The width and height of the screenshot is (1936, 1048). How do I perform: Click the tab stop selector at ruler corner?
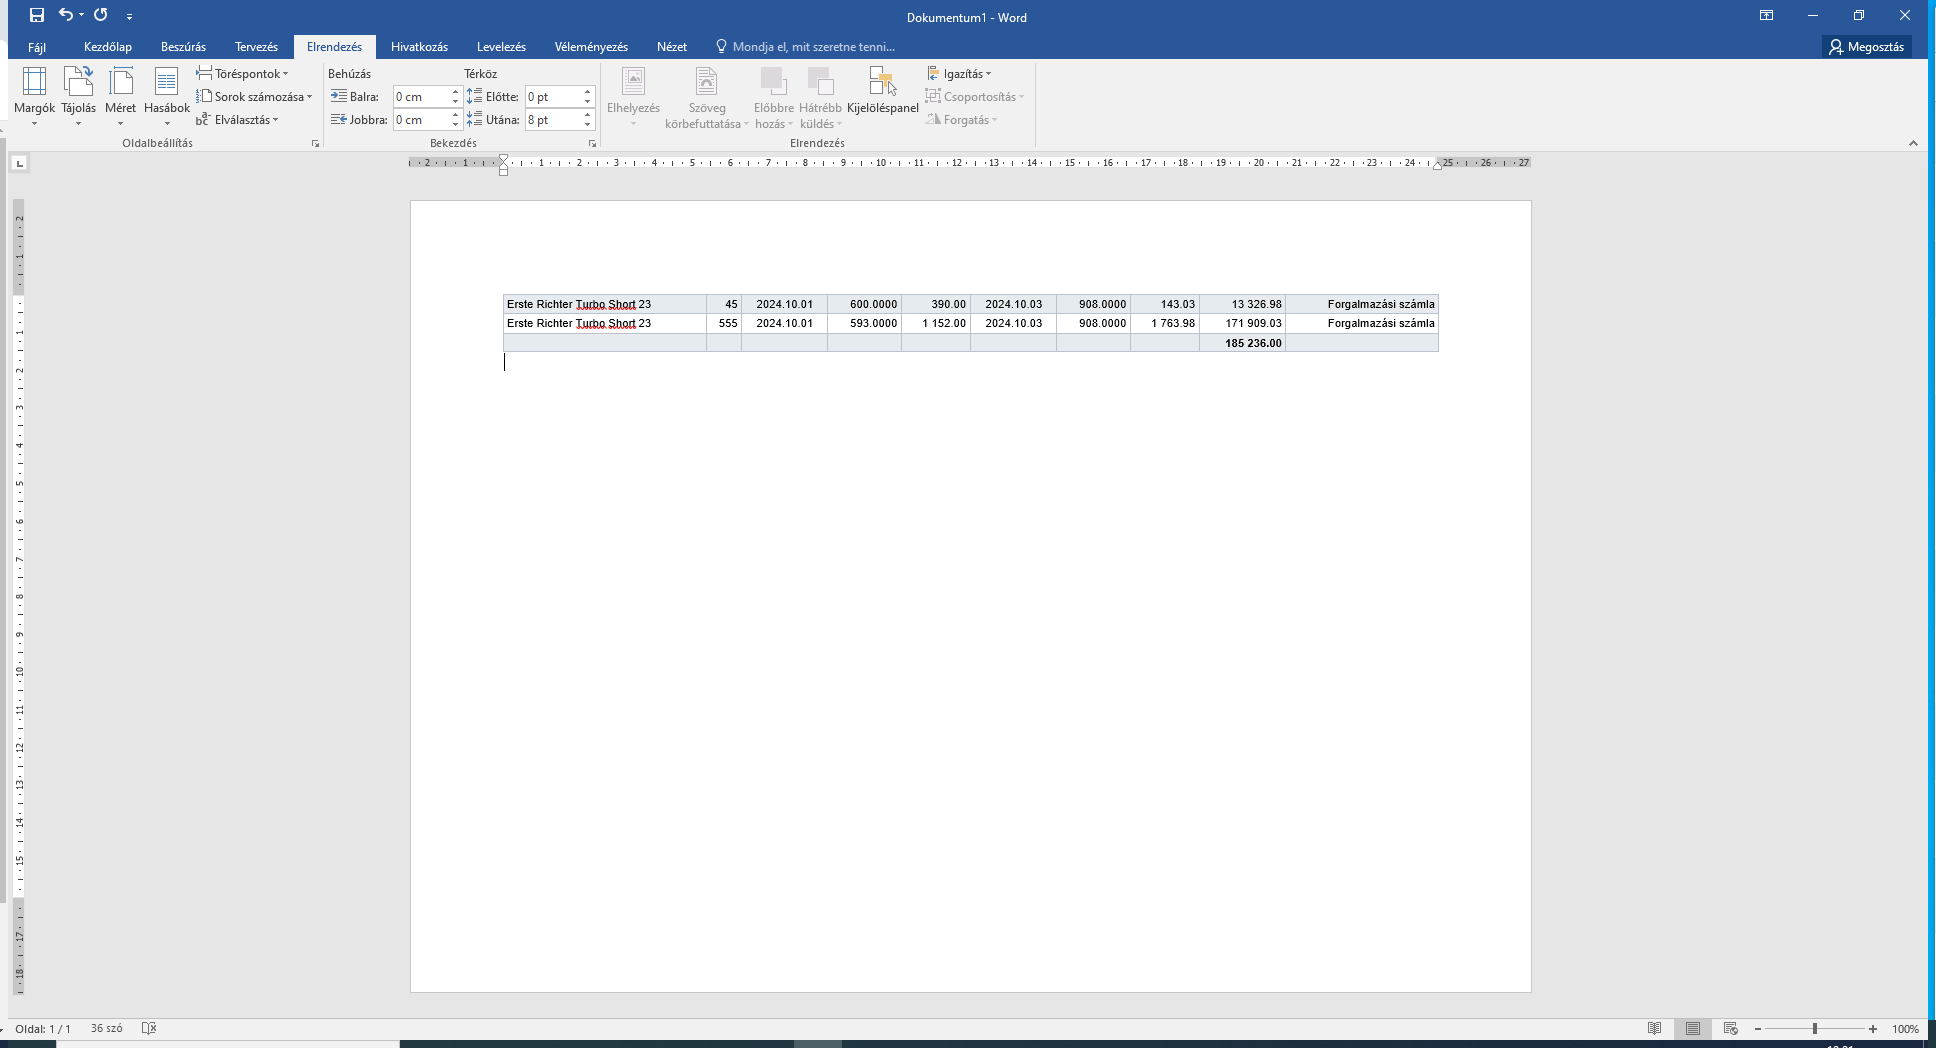20,163
